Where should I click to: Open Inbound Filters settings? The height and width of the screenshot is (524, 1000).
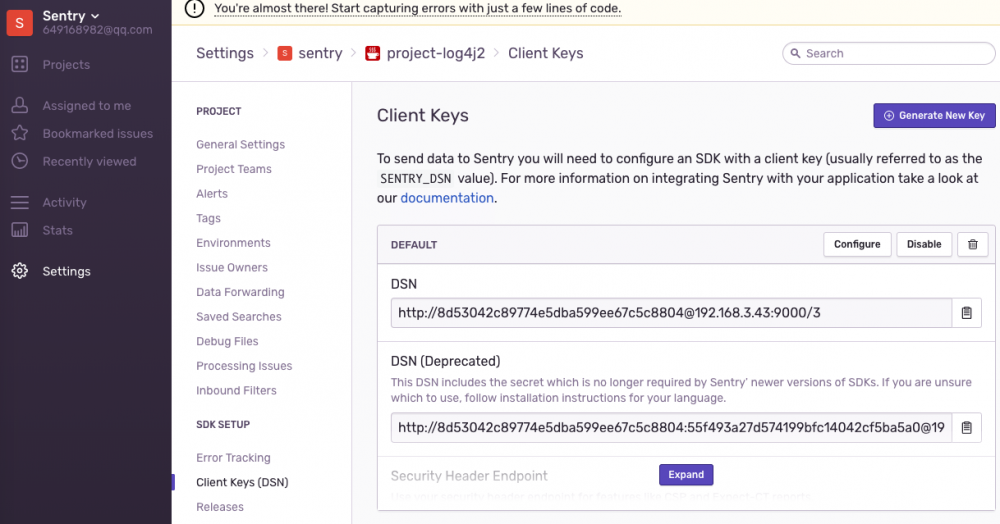click(x=237, y=391)
